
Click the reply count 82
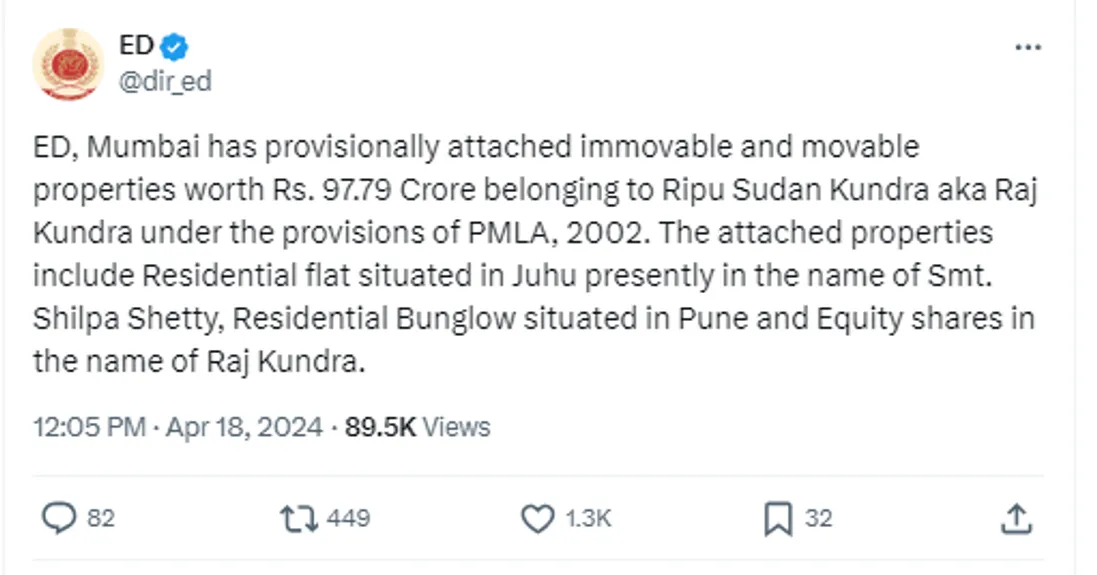101,519
